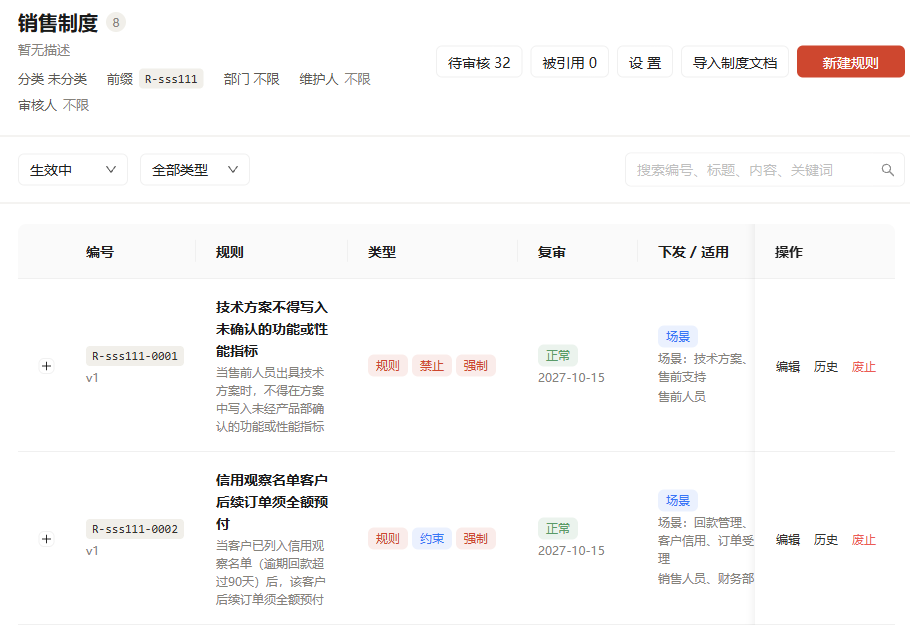This screenshot has width=910, height=625.
Task: Click the 约束 tag in second row
Action: [432, 539]
